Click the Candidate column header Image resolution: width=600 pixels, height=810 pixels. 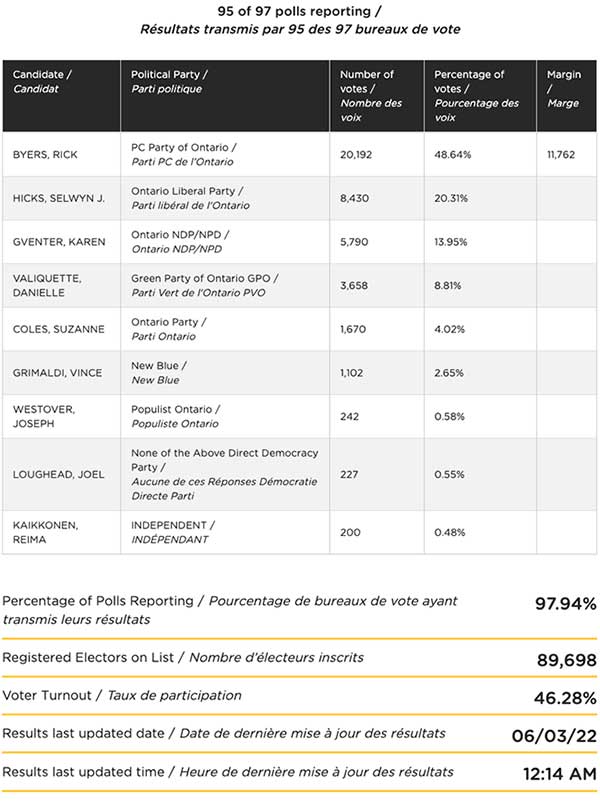pyautogui.click(x=61, y=96)
